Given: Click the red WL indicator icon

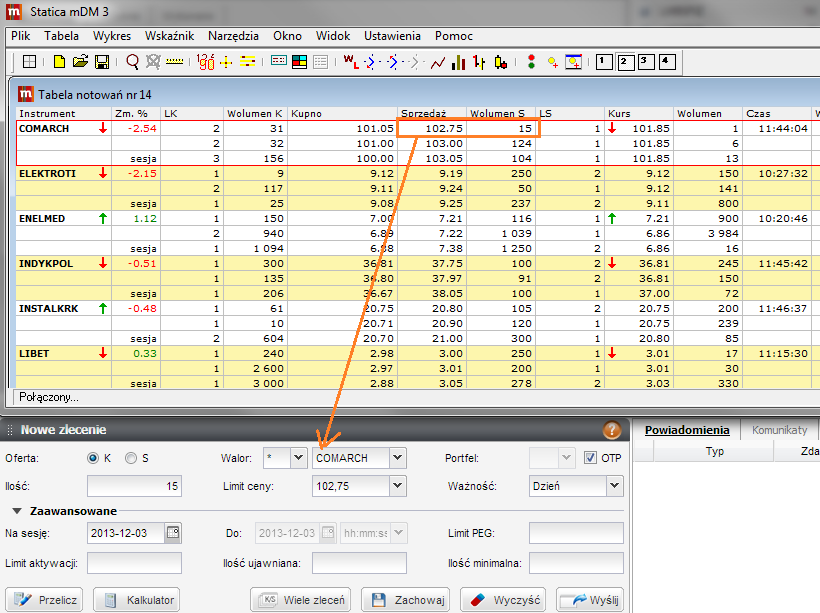Looking at the screenshot, I should pos(351,62).
